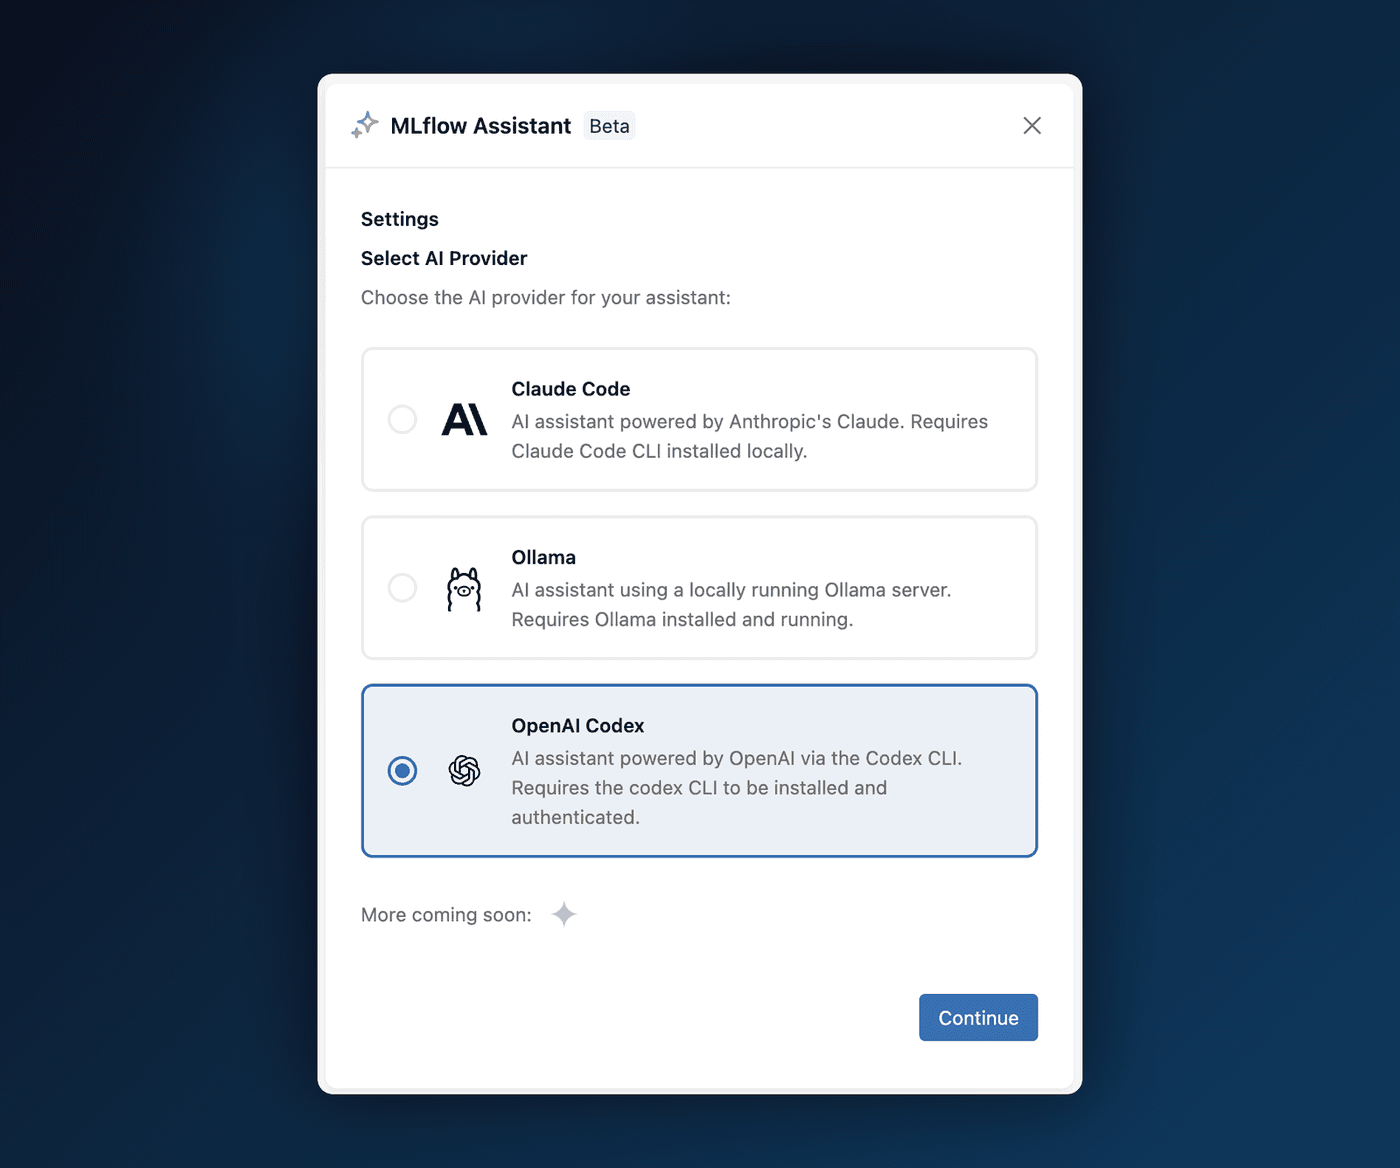
Task: Close the MLflow Assistant dialog
Action: point(1032,125)
